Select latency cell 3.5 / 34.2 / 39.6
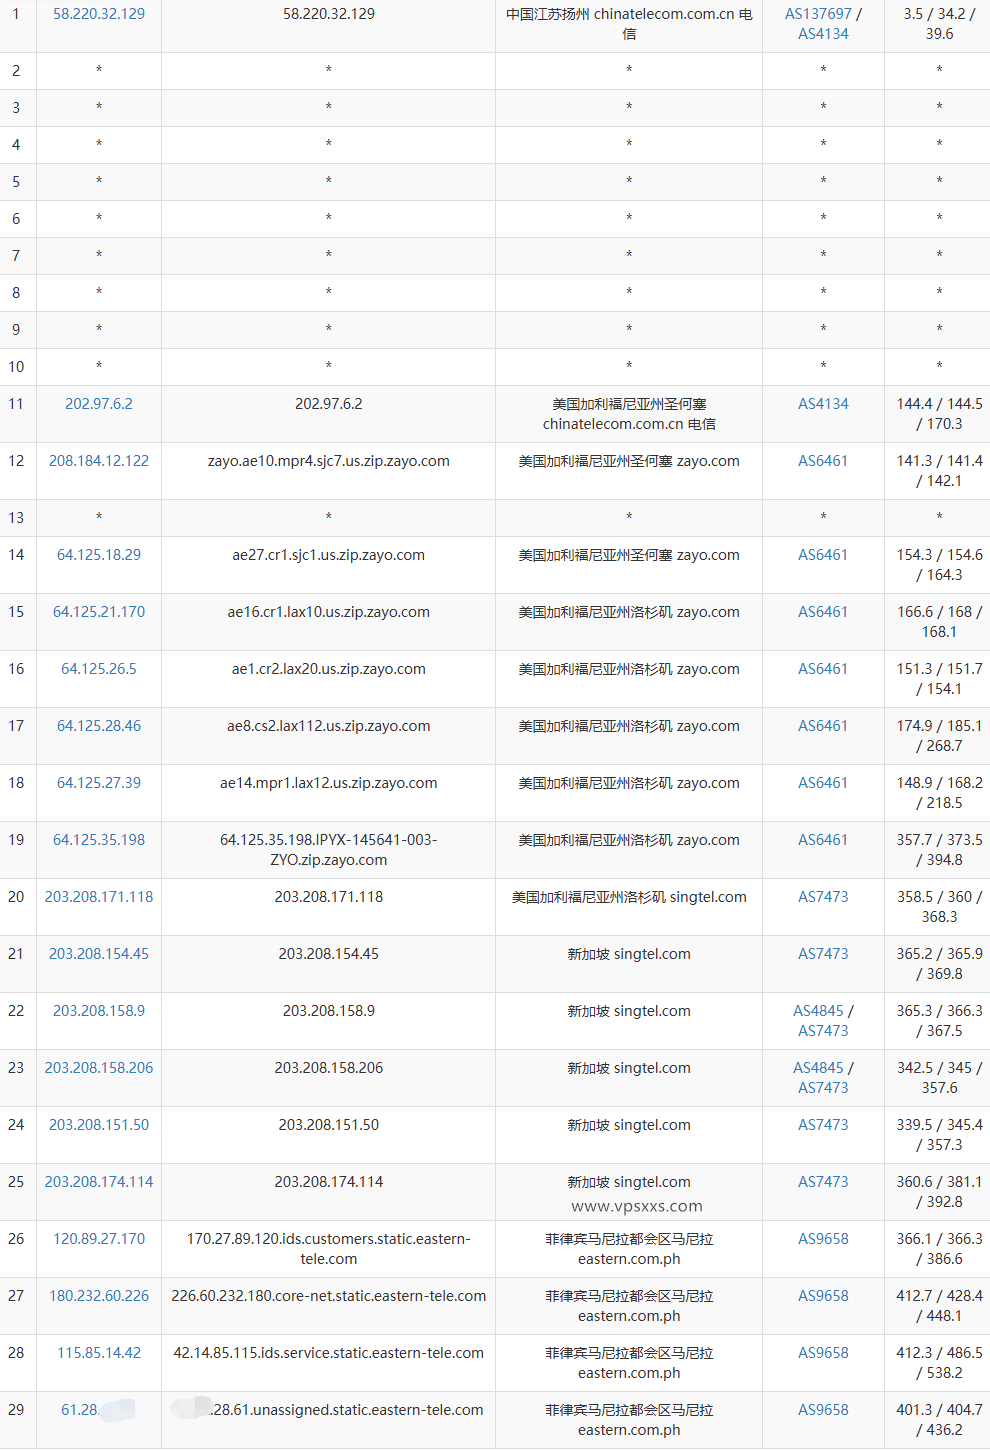This screenshot has height=1450, width=990. pos(939,24)
